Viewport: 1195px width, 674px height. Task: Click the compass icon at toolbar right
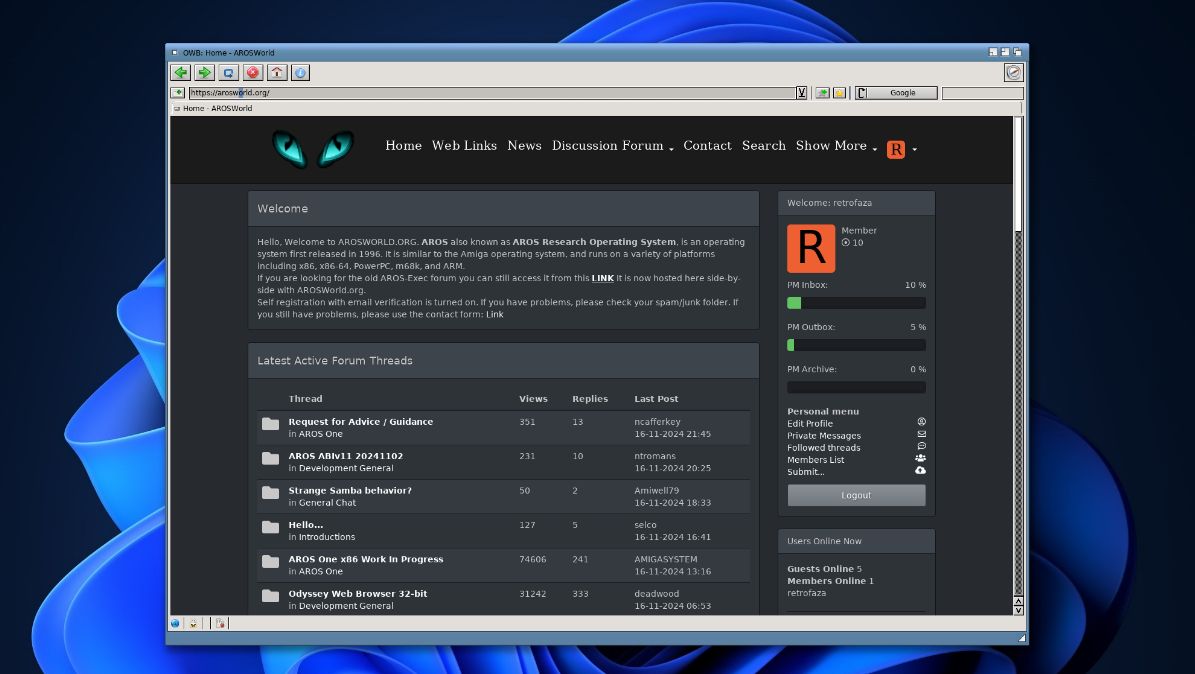[1014, 72]
